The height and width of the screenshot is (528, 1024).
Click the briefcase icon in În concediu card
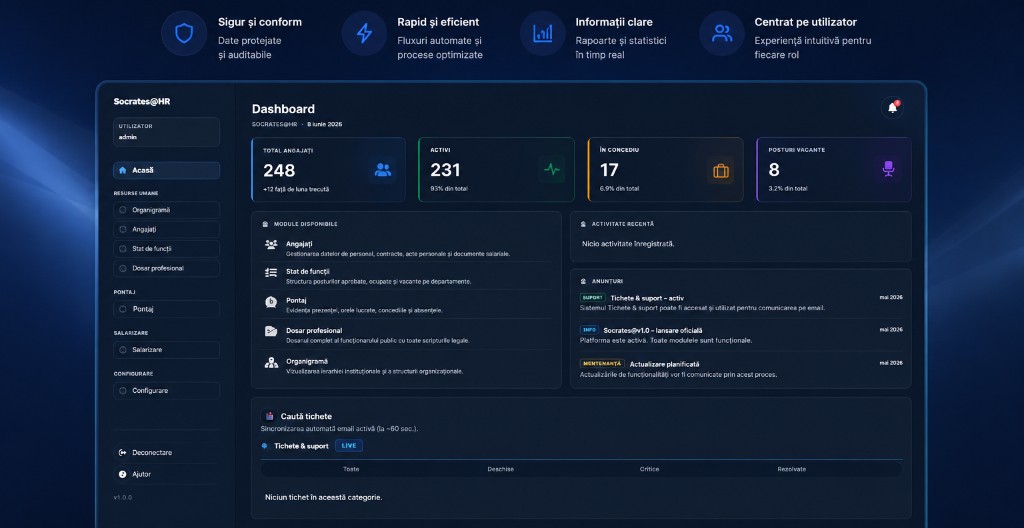[x=720, y=171]
